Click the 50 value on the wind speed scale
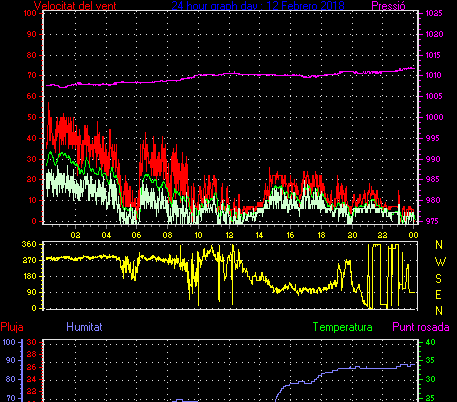The height and width of the screenshot is (402, 457). (x=31, y=117)
